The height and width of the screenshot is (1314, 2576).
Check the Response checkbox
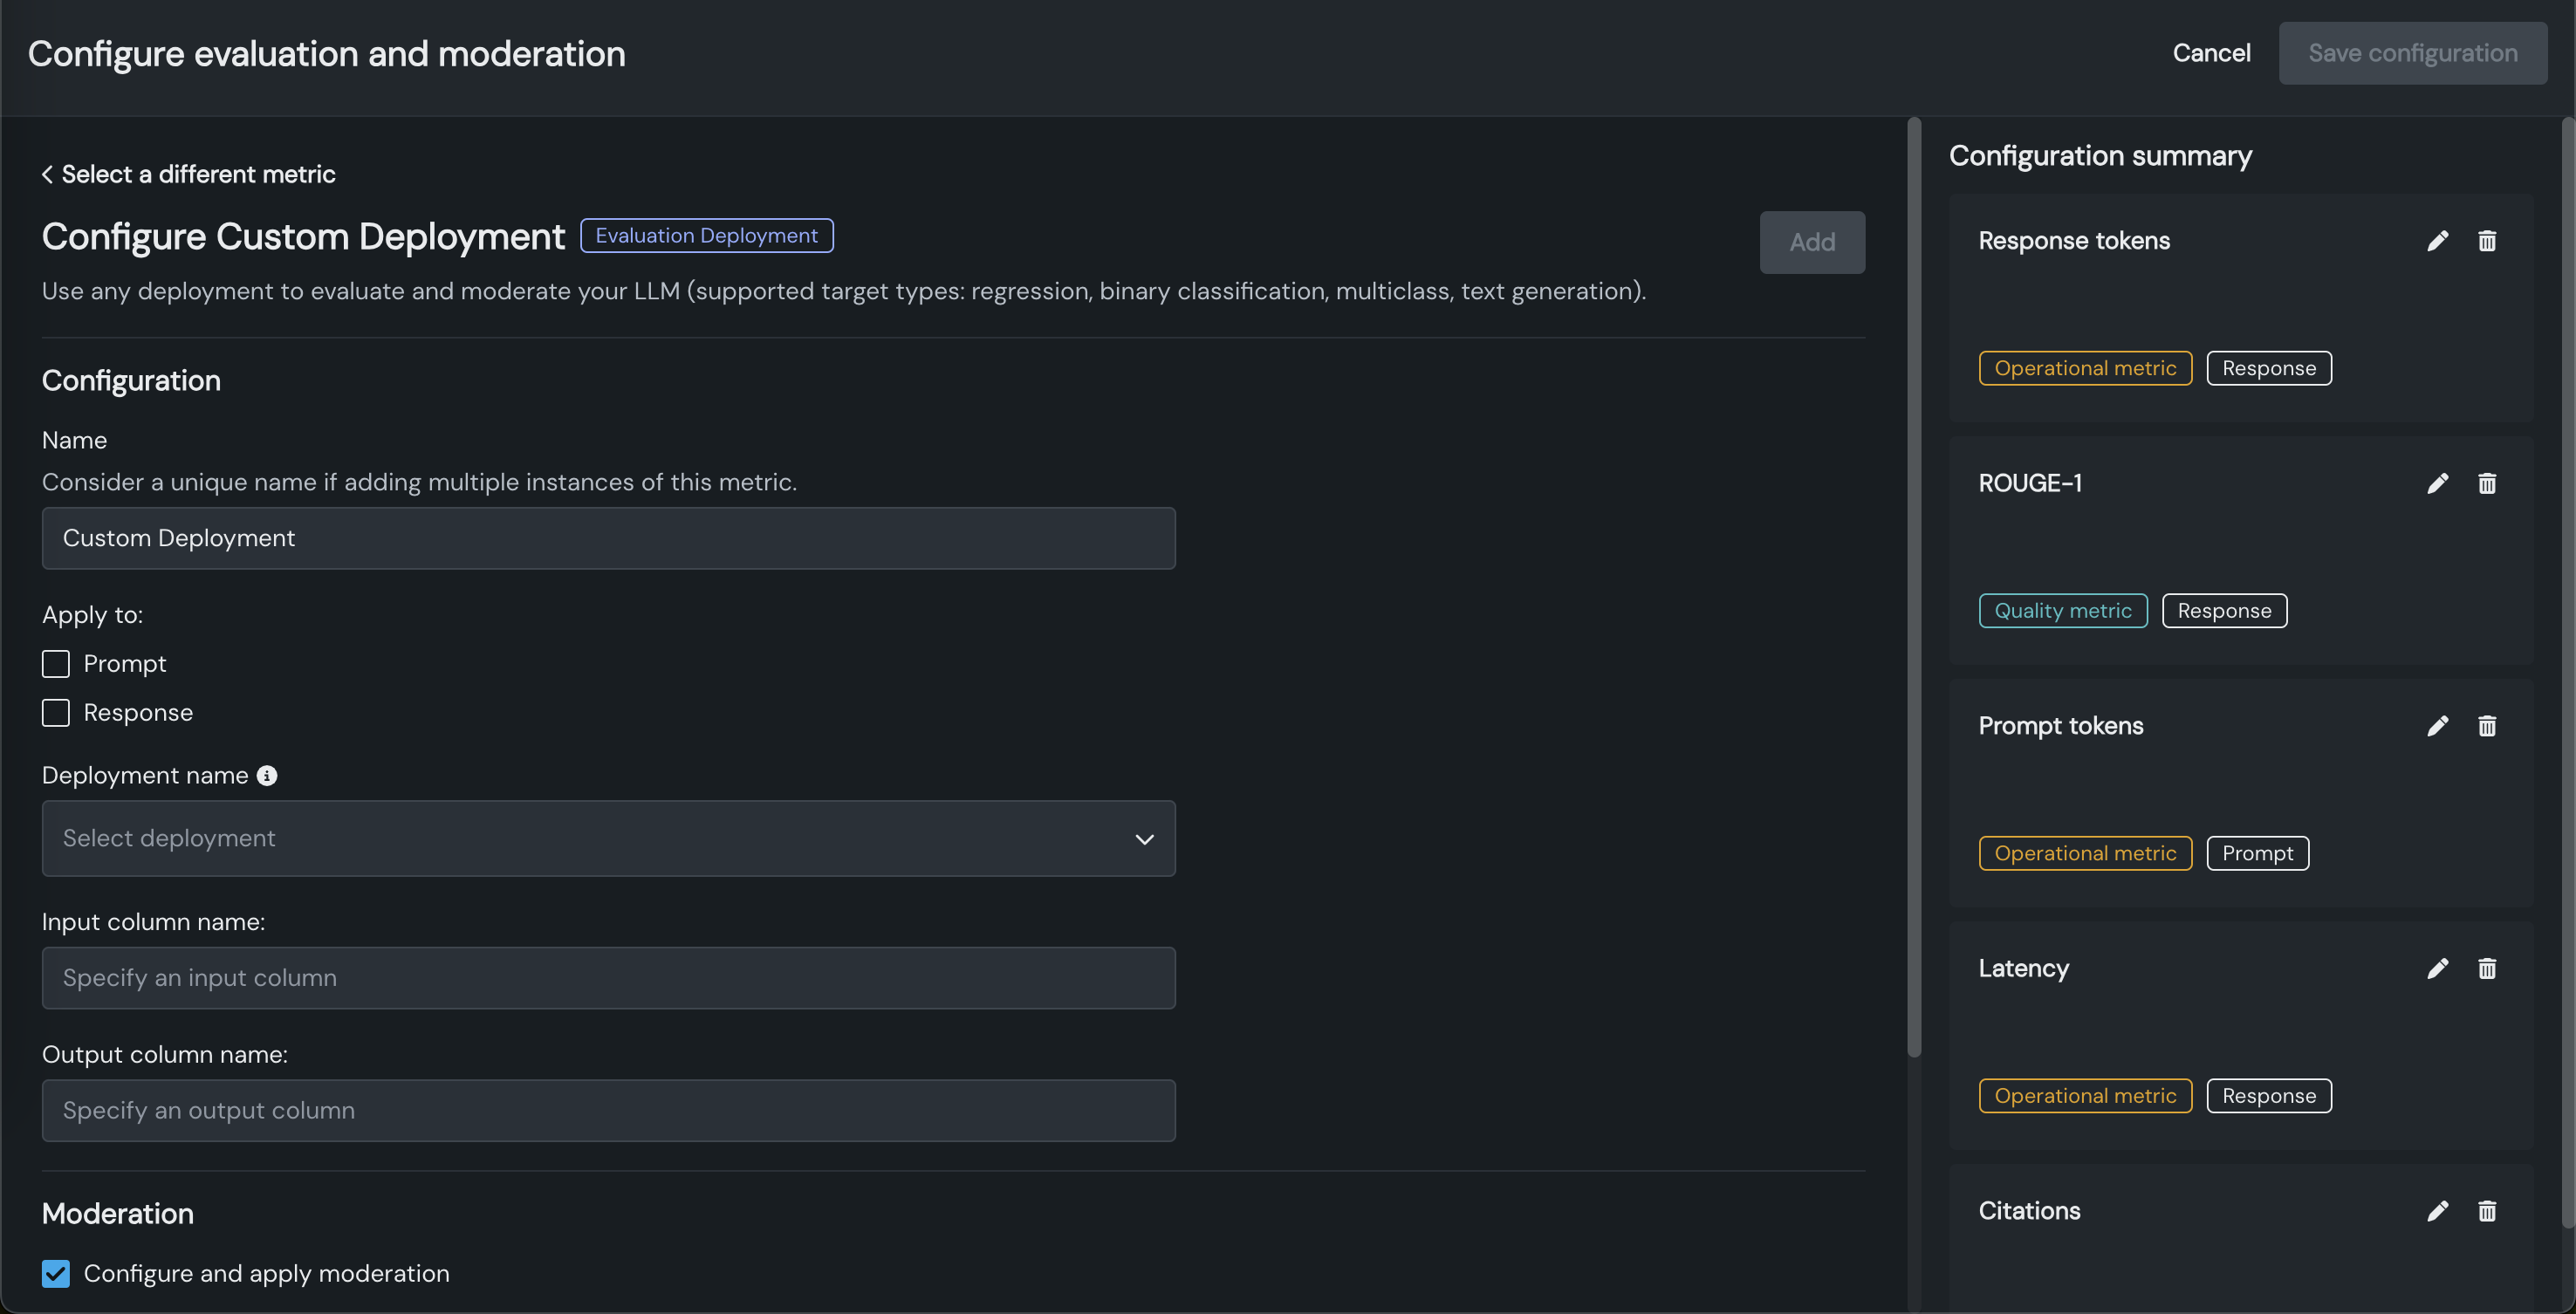(56, 713)
